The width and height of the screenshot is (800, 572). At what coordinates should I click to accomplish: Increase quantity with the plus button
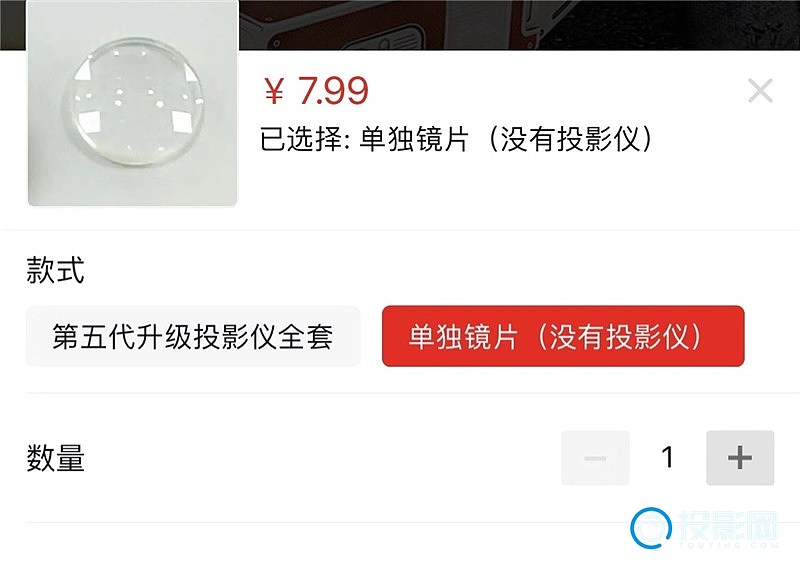pyautogui.click(x=740, y=457)
